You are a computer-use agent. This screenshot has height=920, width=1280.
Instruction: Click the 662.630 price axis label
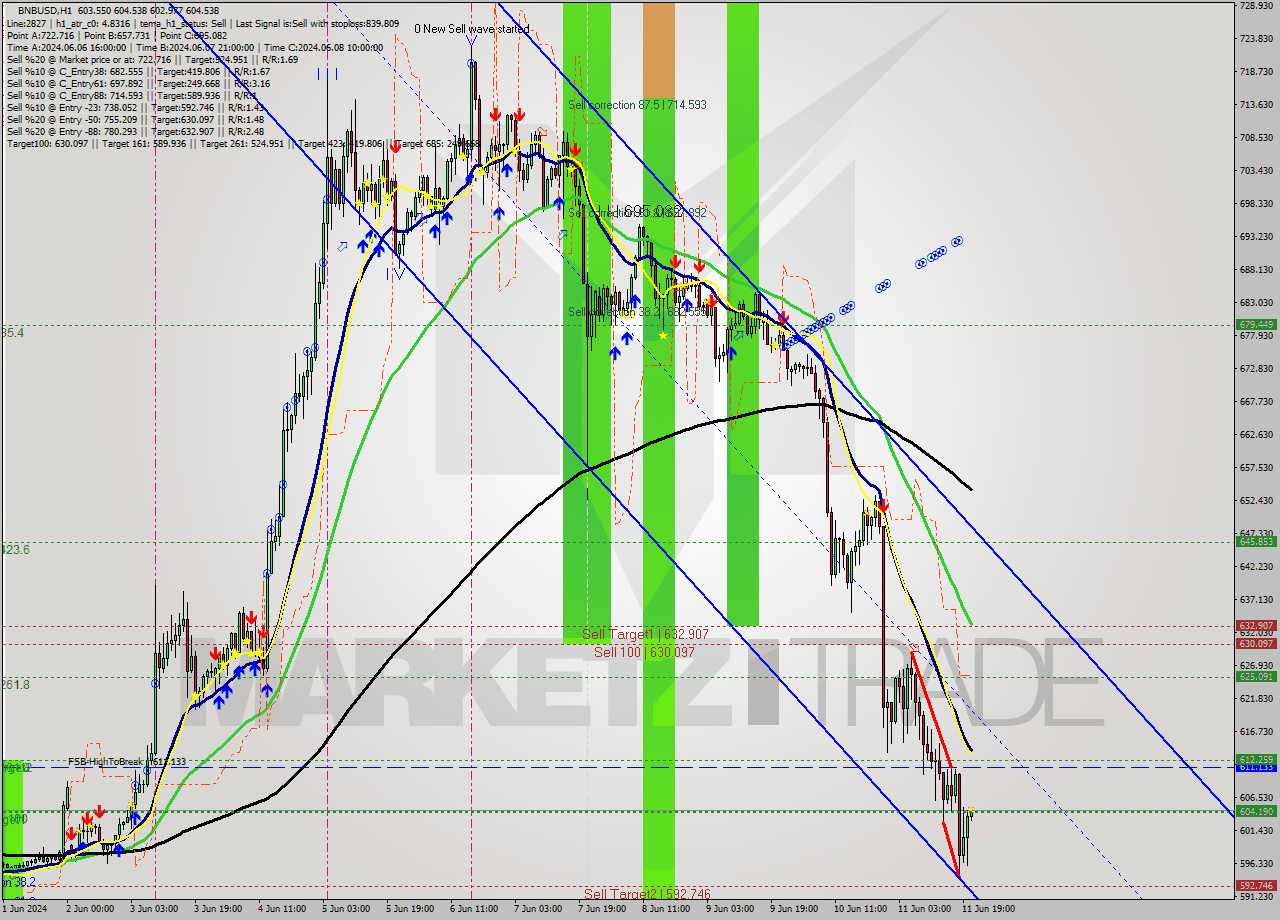tap(1256, 435)
